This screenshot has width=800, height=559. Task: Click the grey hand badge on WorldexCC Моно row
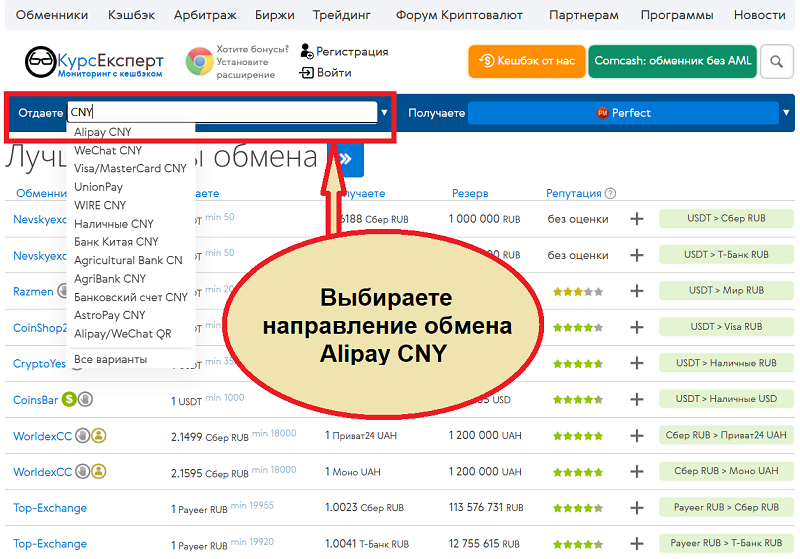(x=83, y=471)
